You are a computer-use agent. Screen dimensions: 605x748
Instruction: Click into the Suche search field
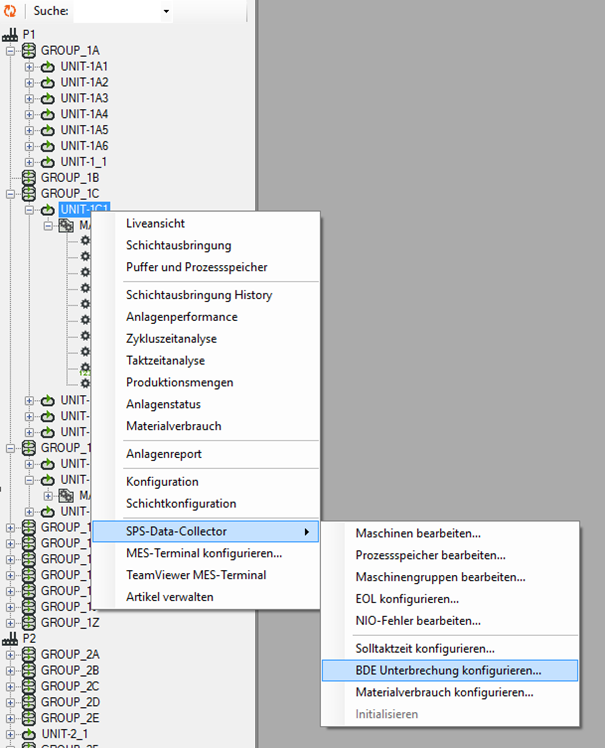pos(115,12)
